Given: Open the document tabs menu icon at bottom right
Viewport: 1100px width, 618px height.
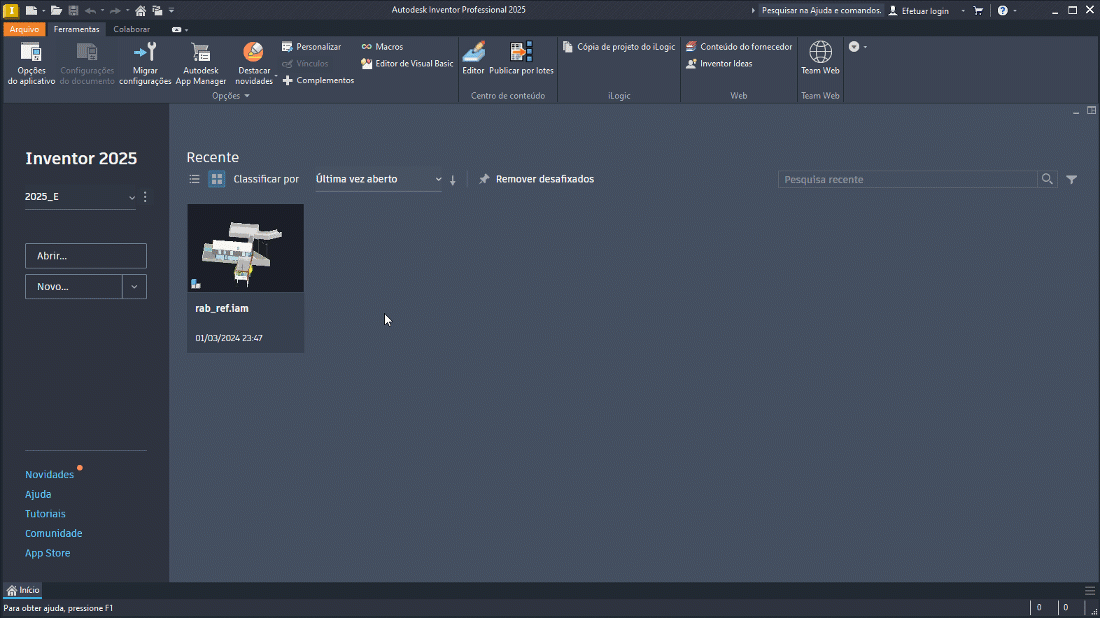Looking at the screenshot, I should (x=1089, y=591).
